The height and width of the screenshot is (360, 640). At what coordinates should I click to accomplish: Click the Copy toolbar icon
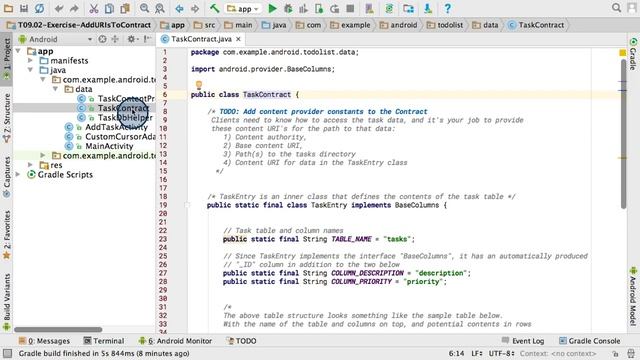pyautogui.click(x=109, y=9)
